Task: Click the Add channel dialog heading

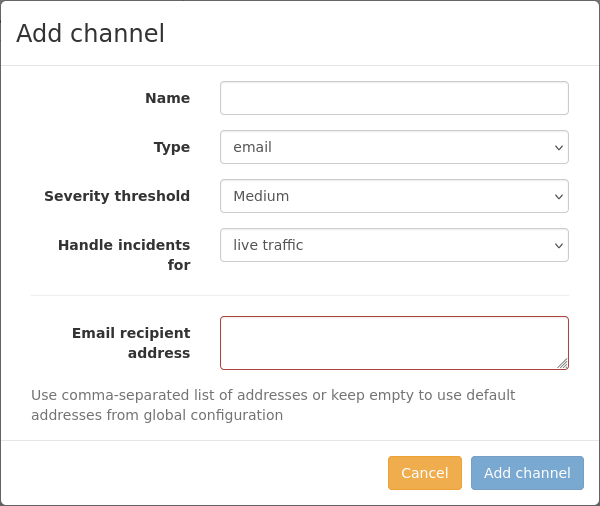Action: [90, 33]
